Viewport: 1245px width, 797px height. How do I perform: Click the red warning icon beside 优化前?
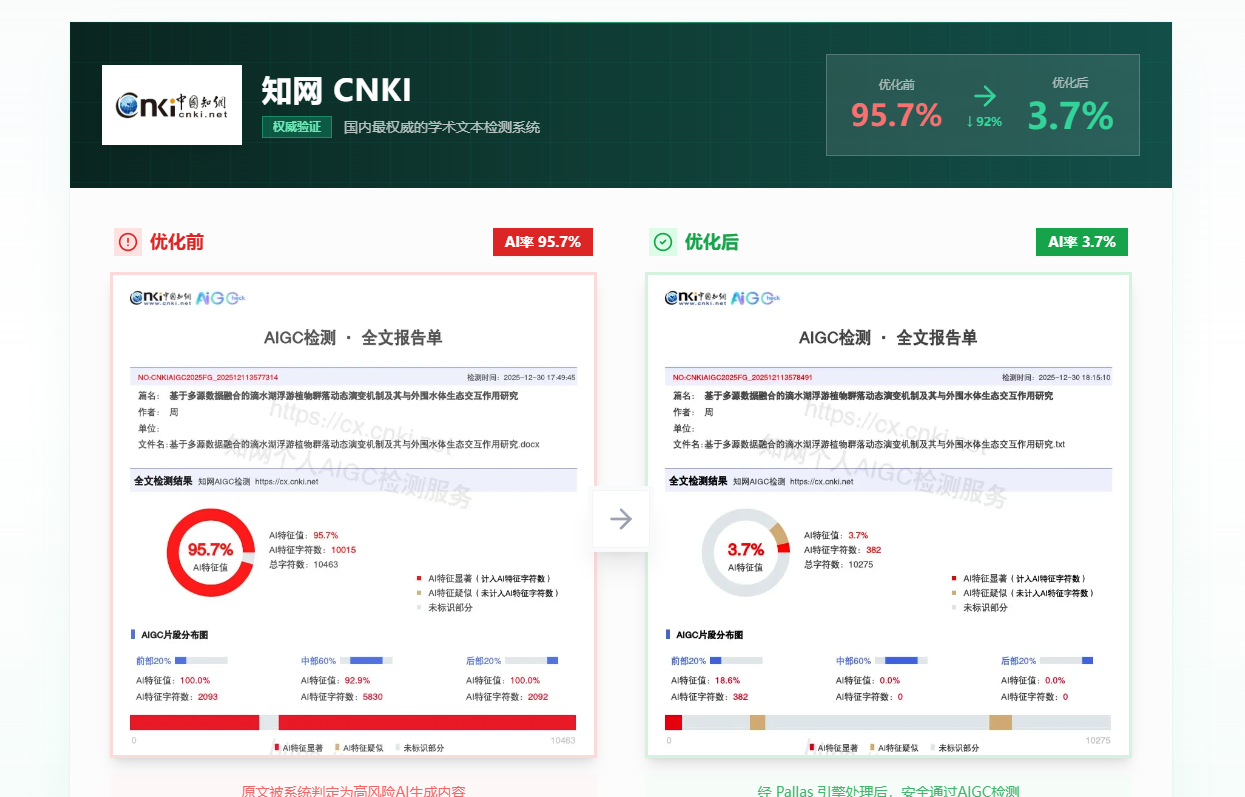[x=128, y=242]
